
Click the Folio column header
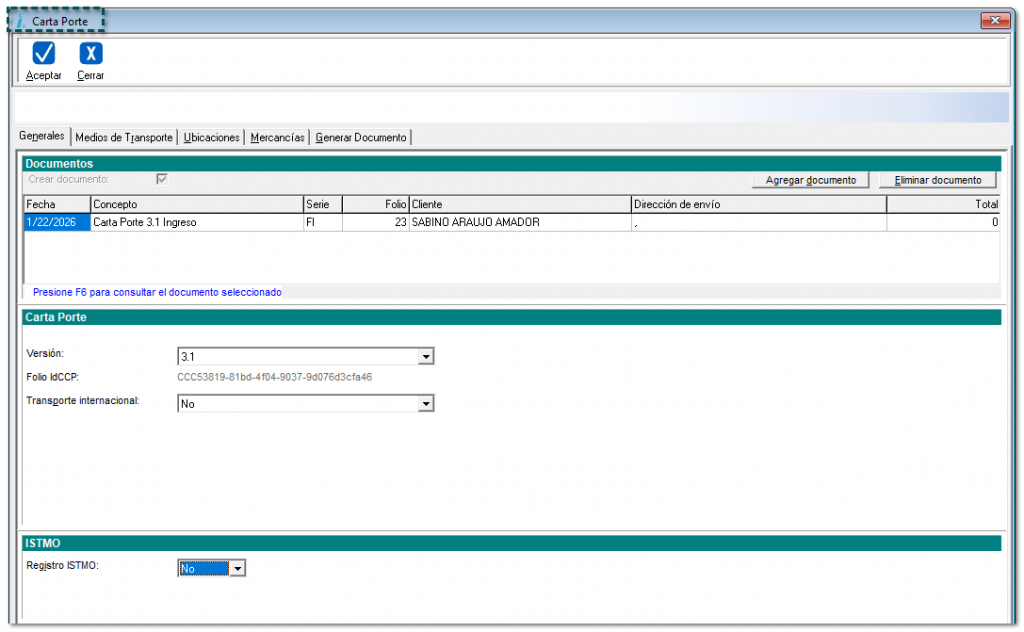[x=375, y=205]
